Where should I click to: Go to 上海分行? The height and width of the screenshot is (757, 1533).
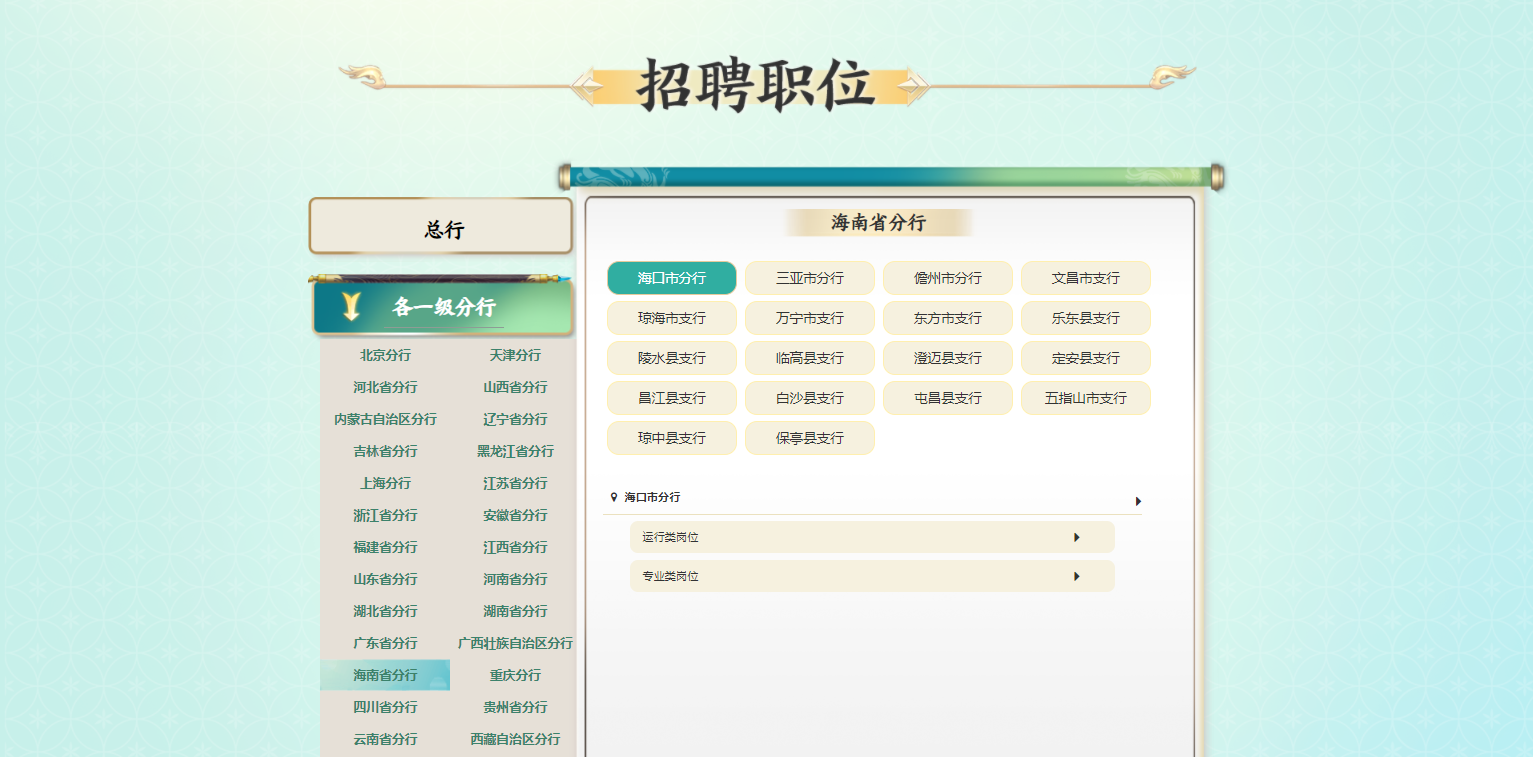pyautogui.click(x=385, y=483)
